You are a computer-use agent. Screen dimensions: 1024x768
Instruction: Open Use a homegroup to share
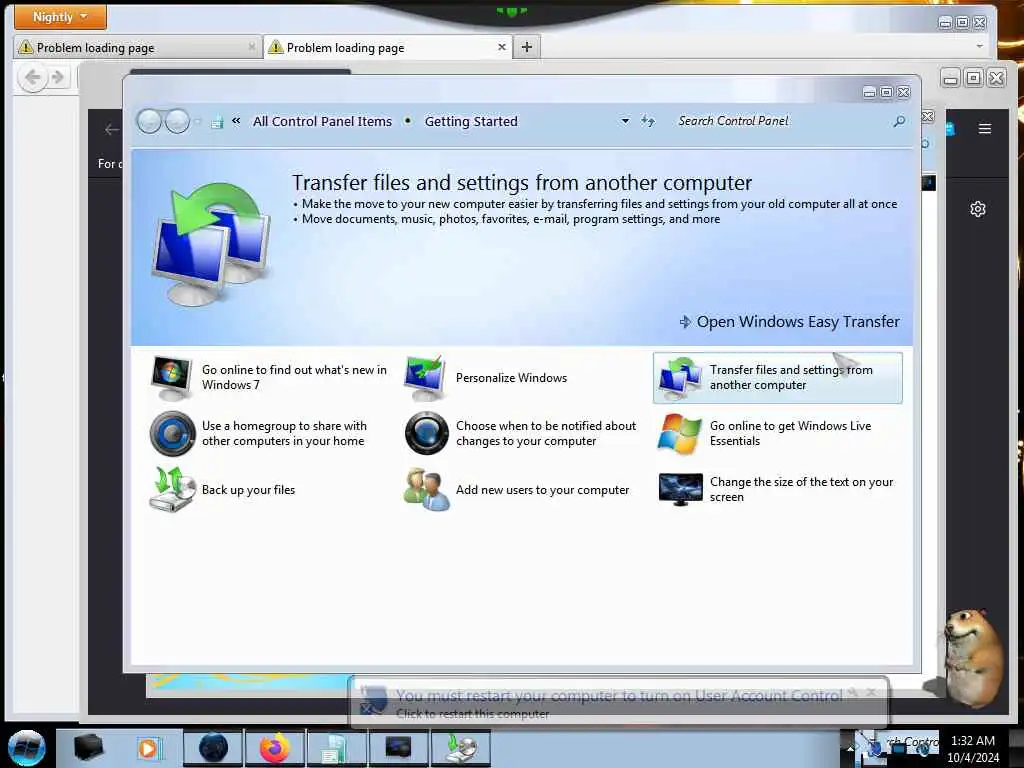tap(284, 434)
